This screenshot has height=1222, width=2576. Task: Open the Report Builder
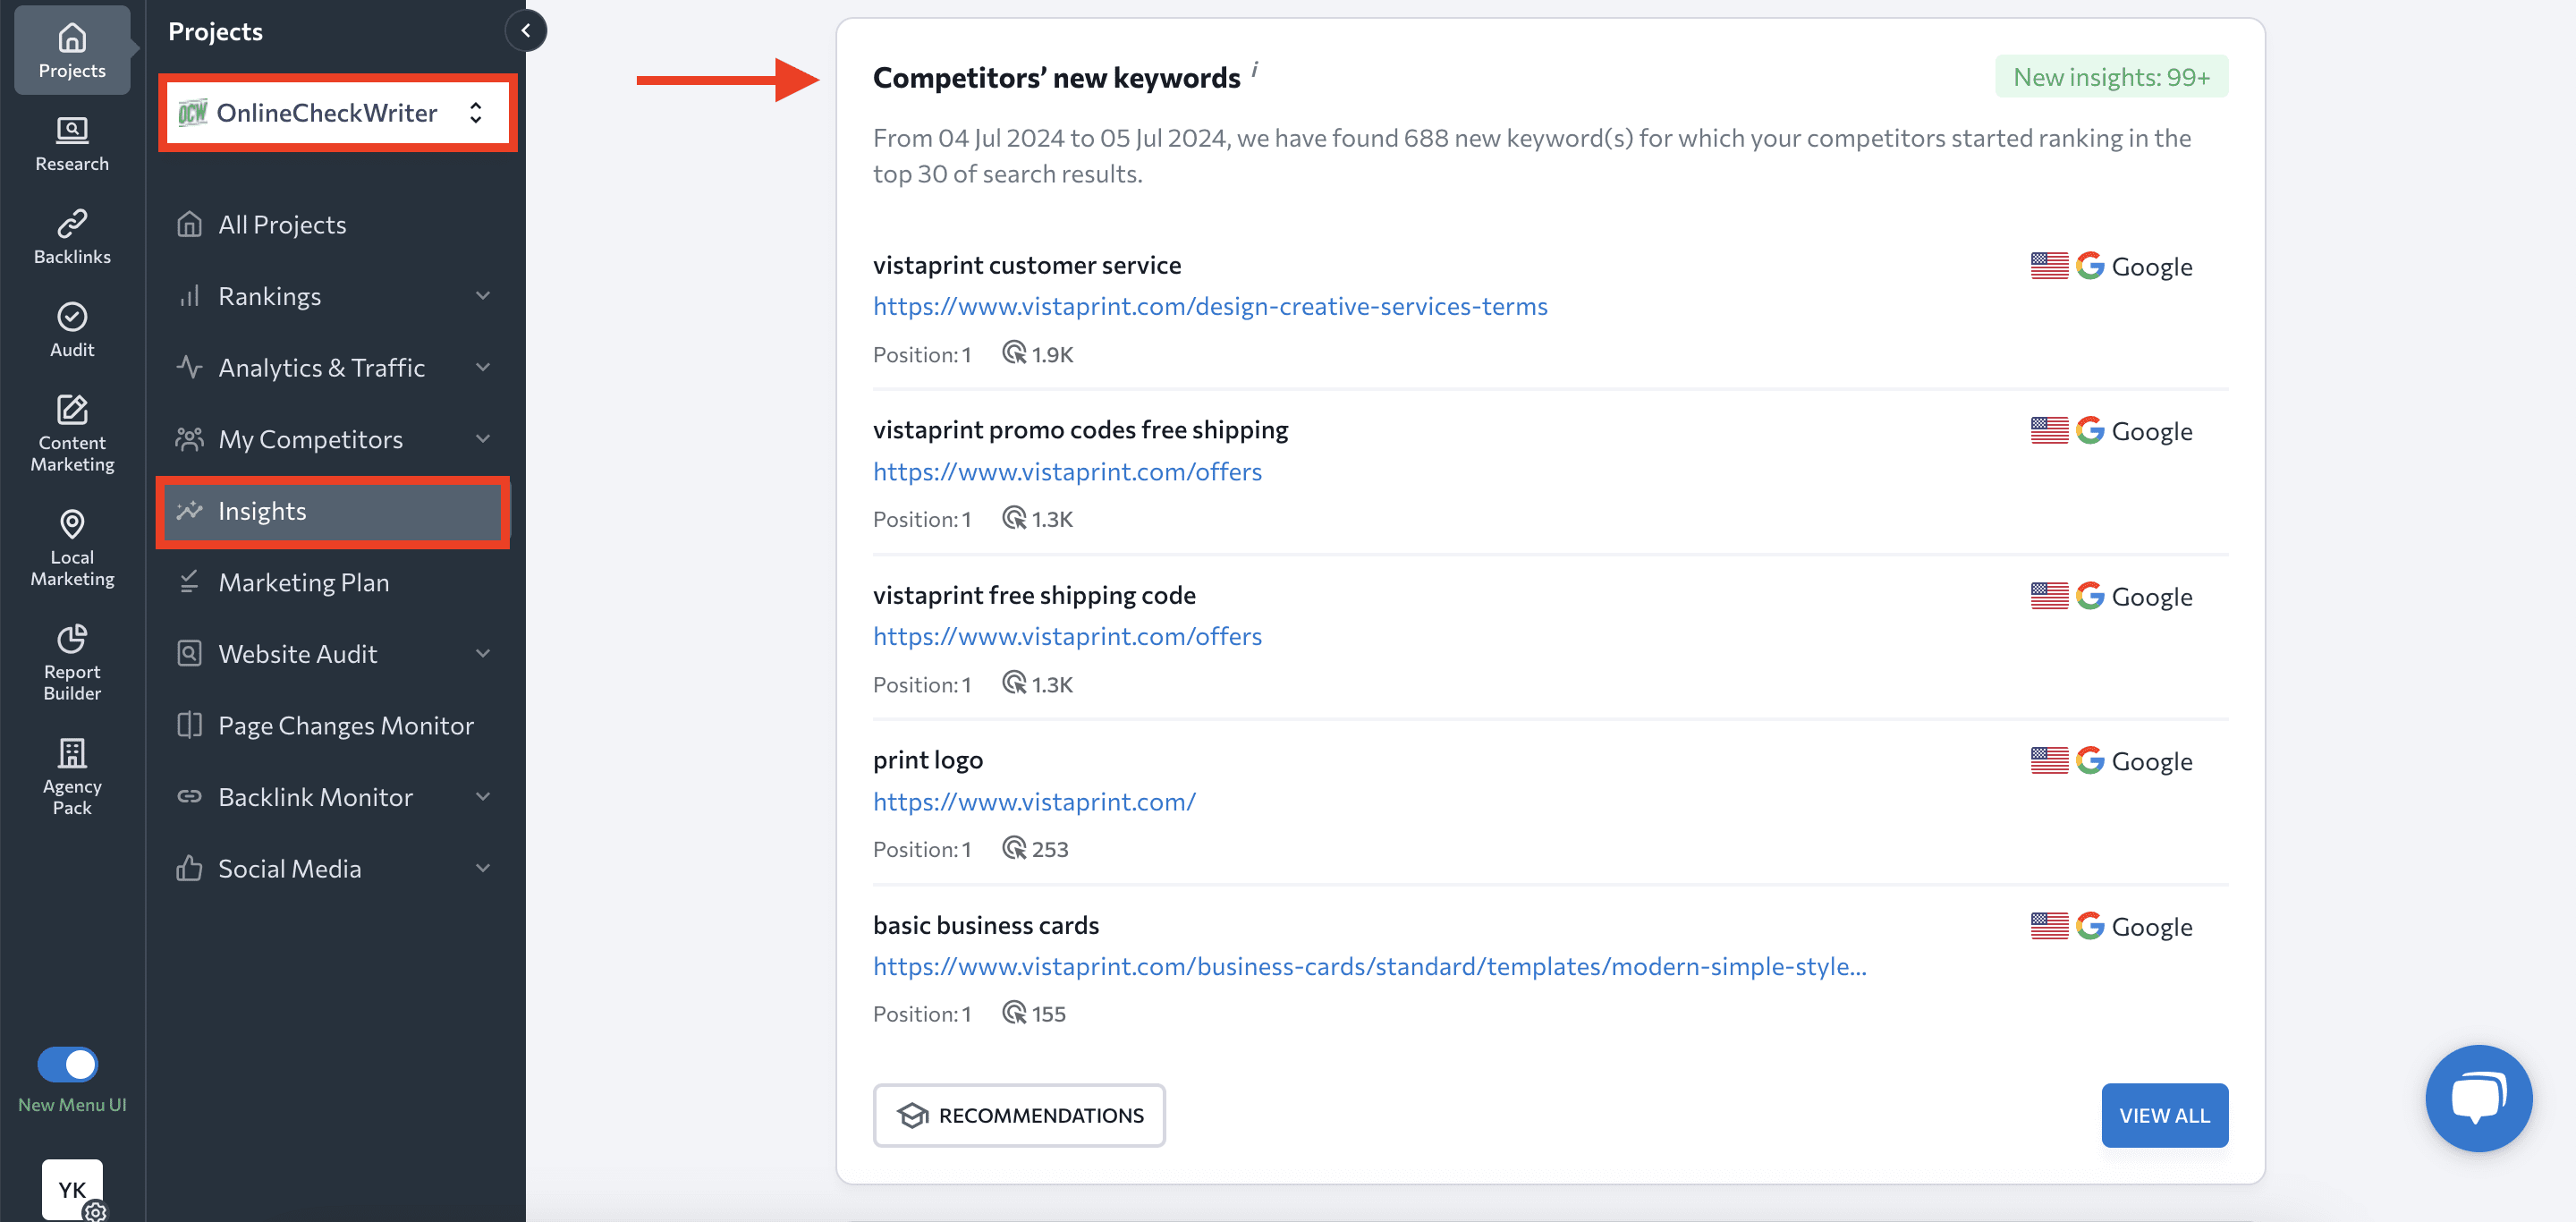(71, 660)
